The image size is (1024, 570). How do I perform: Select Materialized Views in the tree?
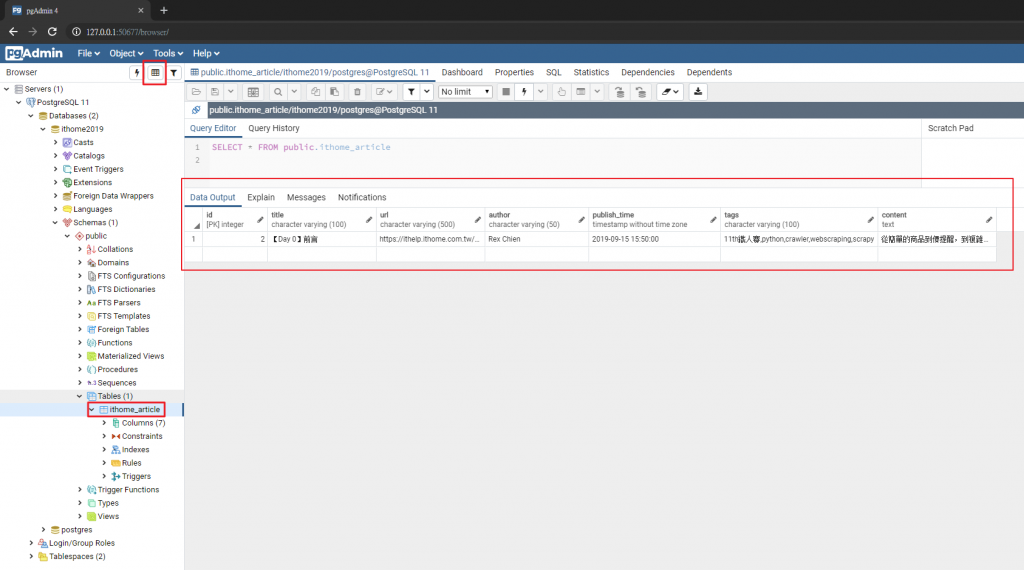(131, 356)
